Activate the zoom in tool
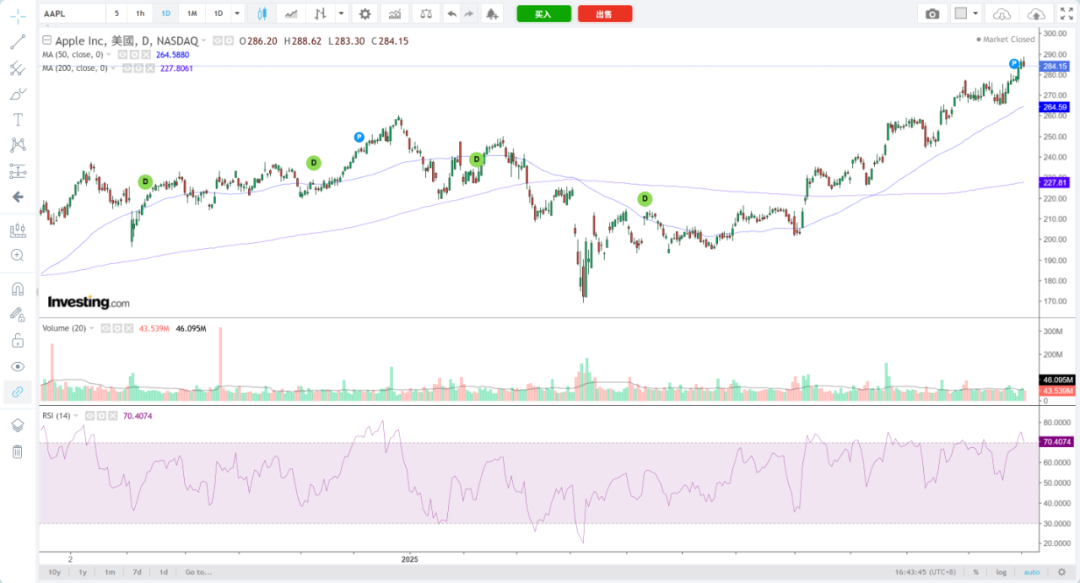The image size is (1080, 583). coord(18,256)
